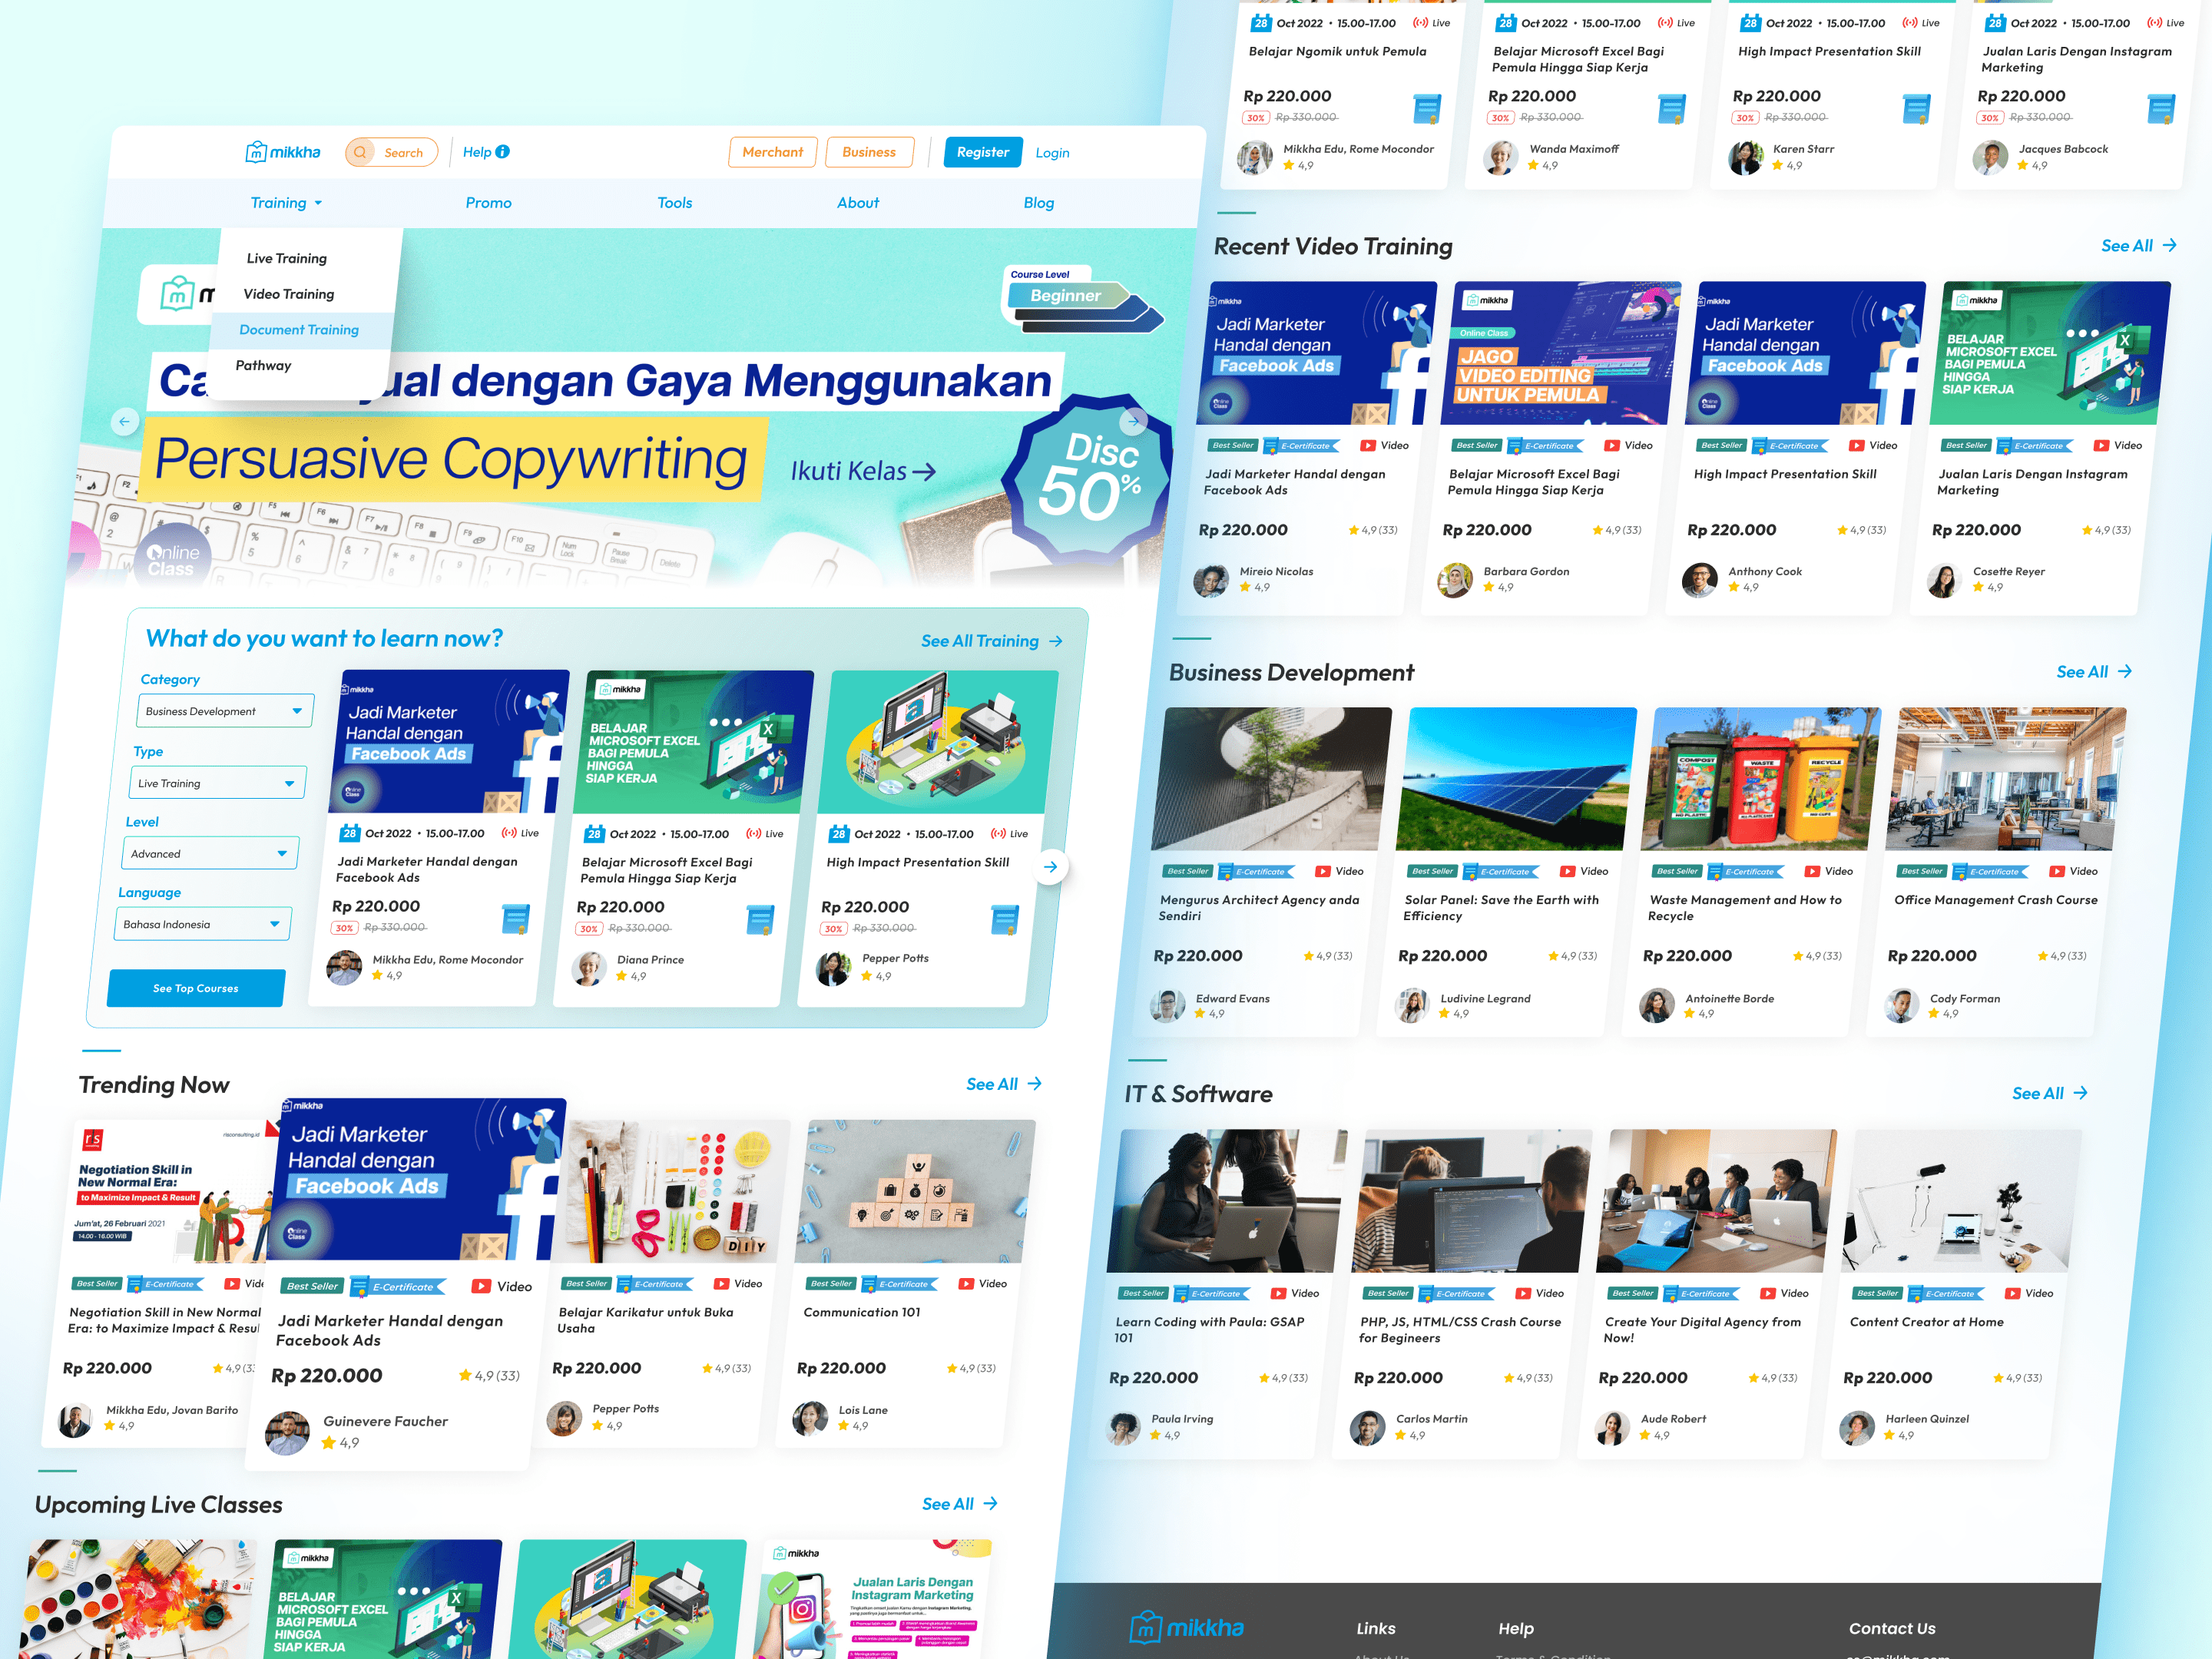
Task: Open the Language dropdown showing Bahasa Indonesia
Action: click(x=203, y=924)
